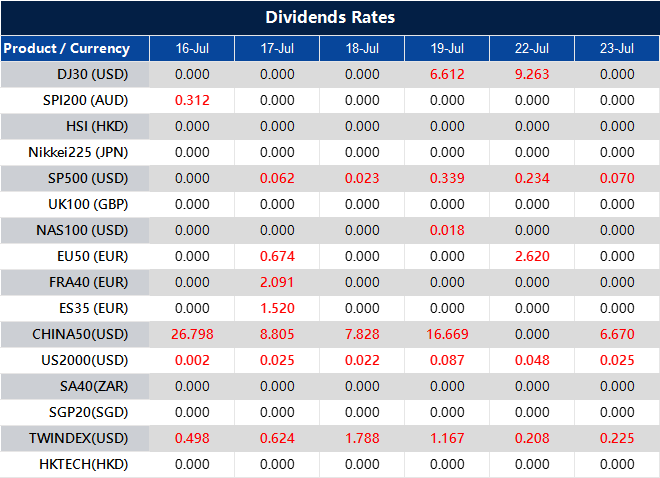Click the 0.339 value in SP500 row

pyautogui.click(x=447, y=178)
